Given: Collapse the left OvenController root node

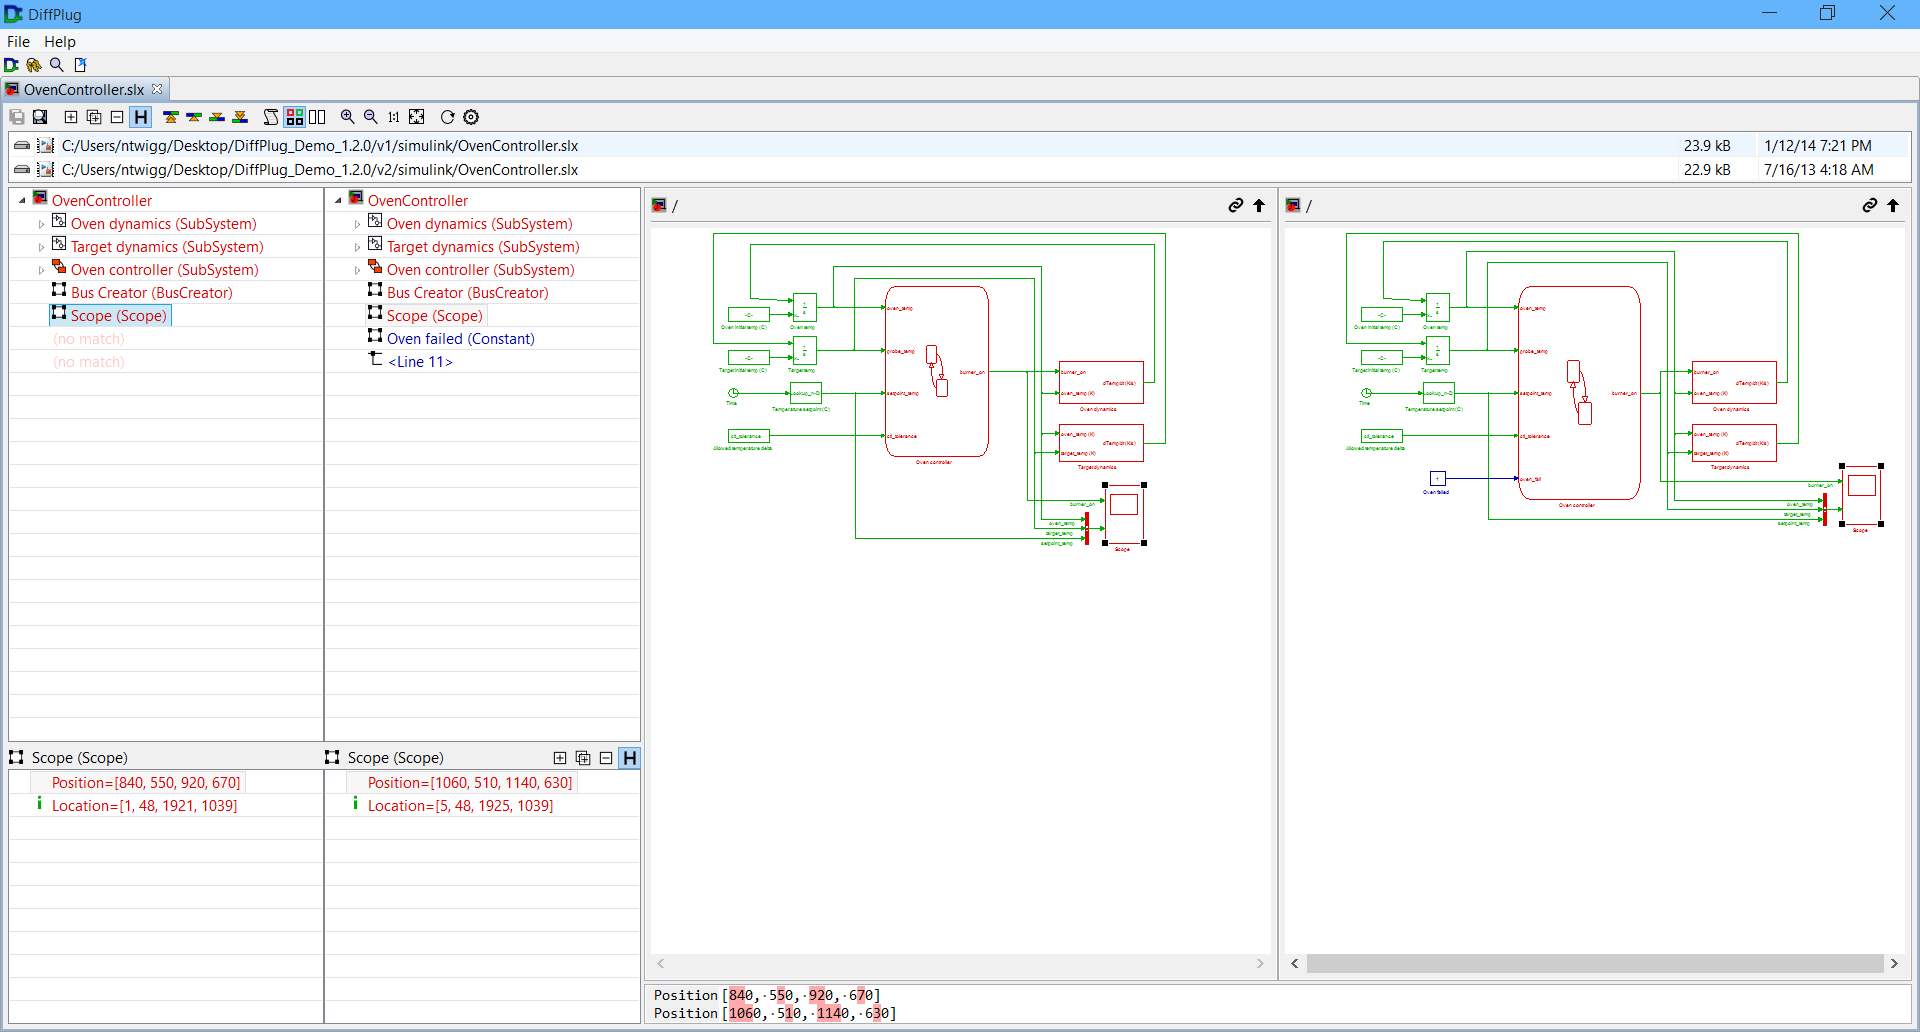Looking at the screenshot, I should coord(22,201).
